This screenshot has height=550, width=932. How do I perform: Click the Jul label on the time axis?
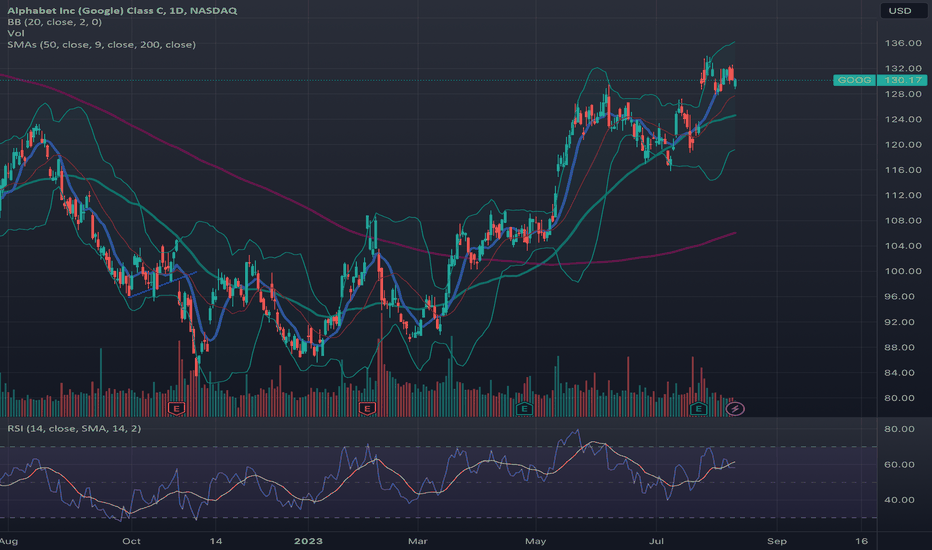656,541
